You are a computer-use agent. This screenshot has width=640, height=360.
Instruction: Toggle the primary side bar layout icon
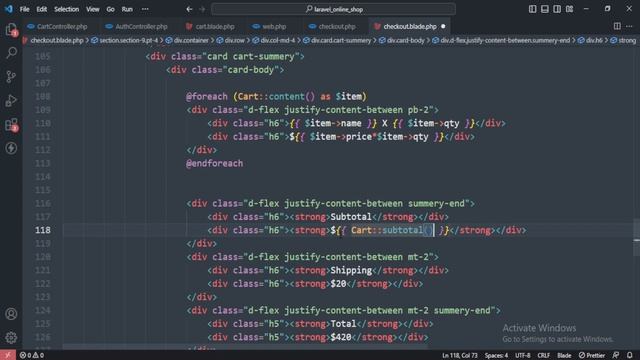(x=532, y=9)
